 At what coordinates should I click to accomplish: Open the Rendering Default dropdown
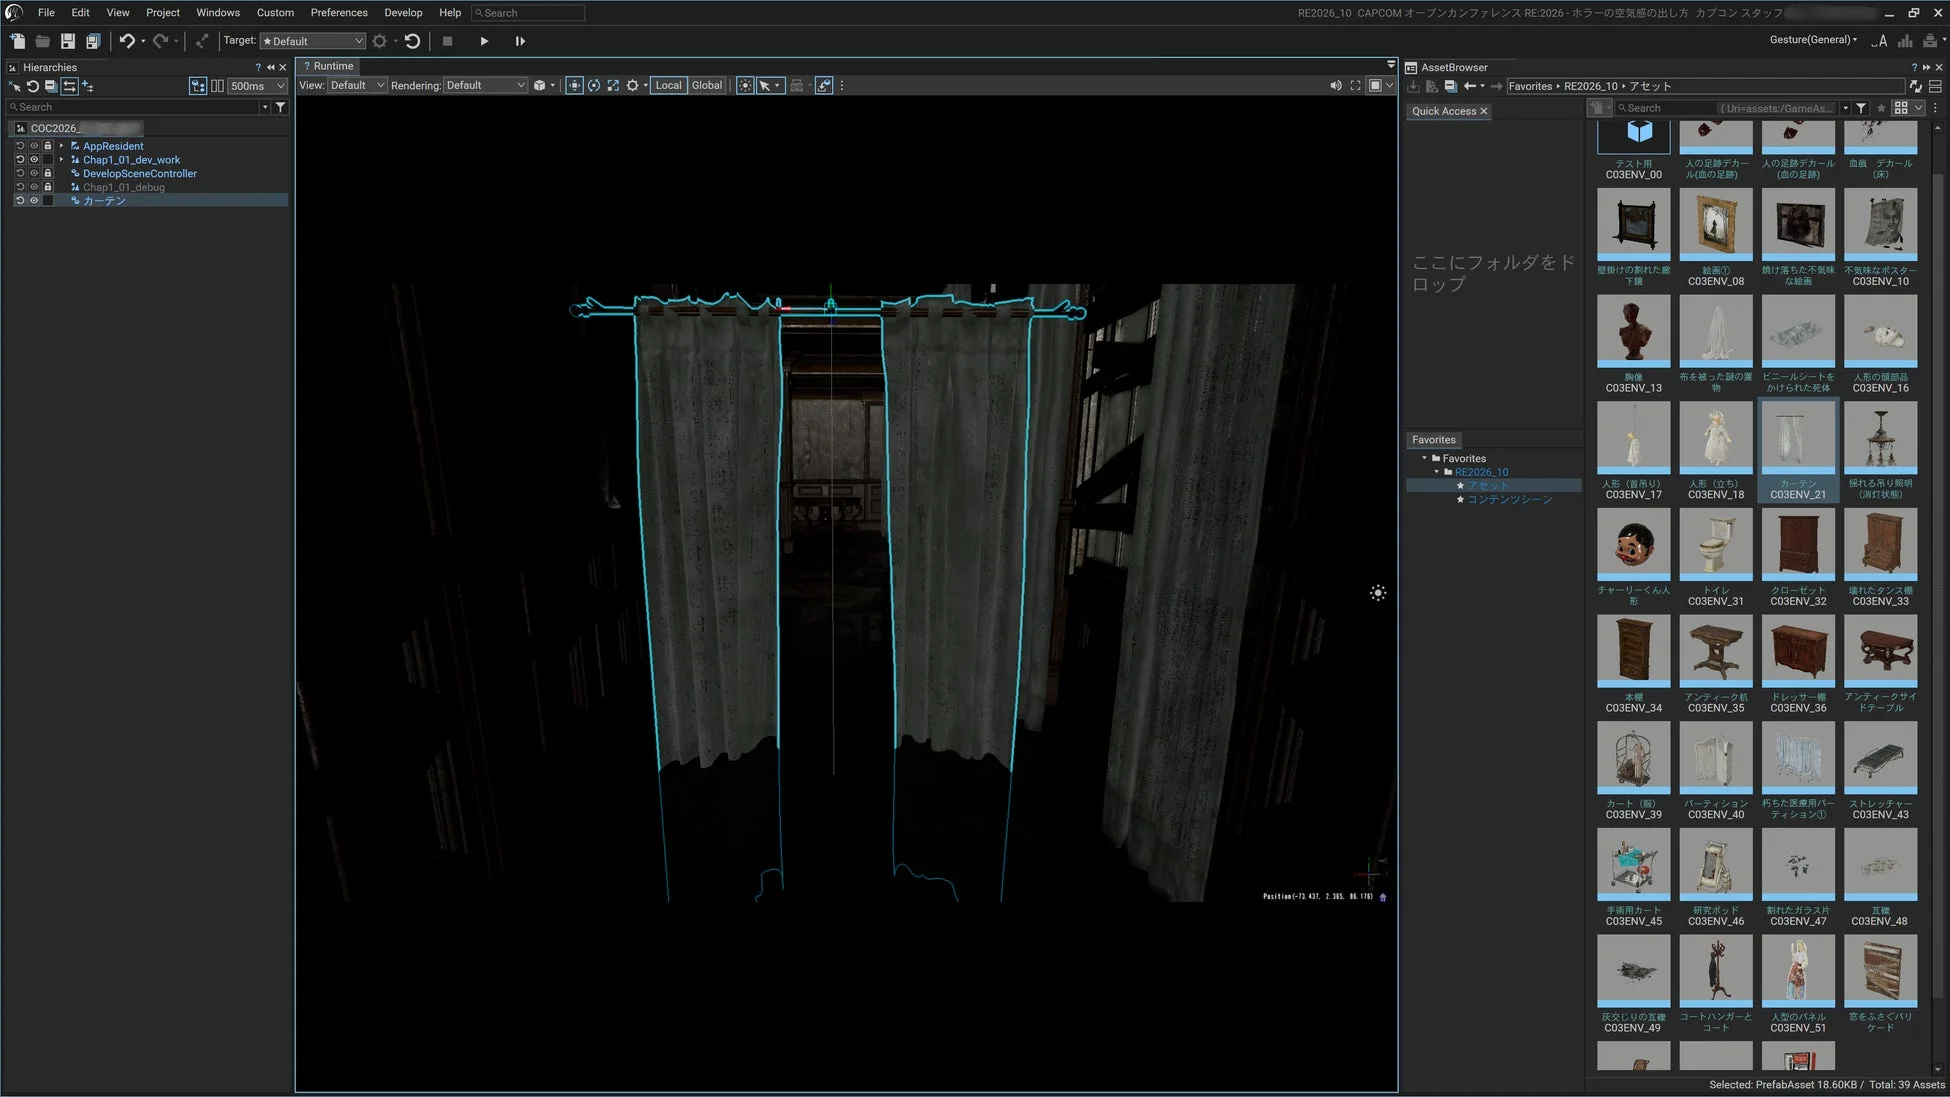pyautogui.click(x=485, y=86)
